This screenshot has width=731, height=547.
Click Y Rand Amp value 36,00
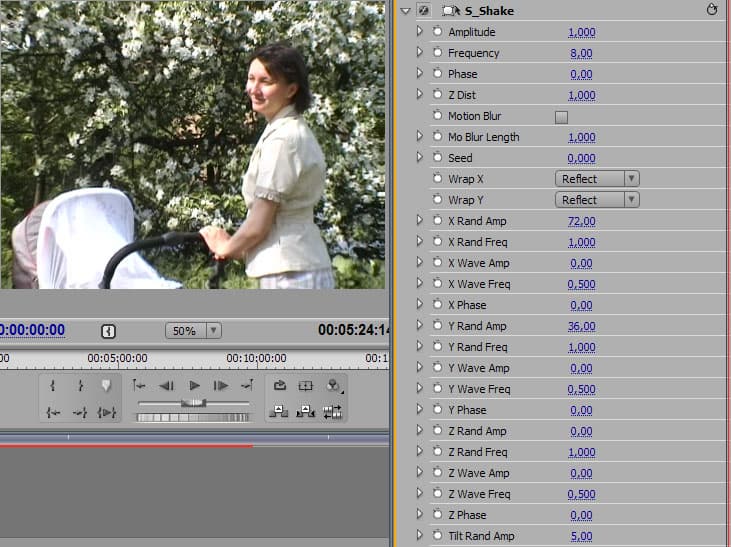point(581,326)
